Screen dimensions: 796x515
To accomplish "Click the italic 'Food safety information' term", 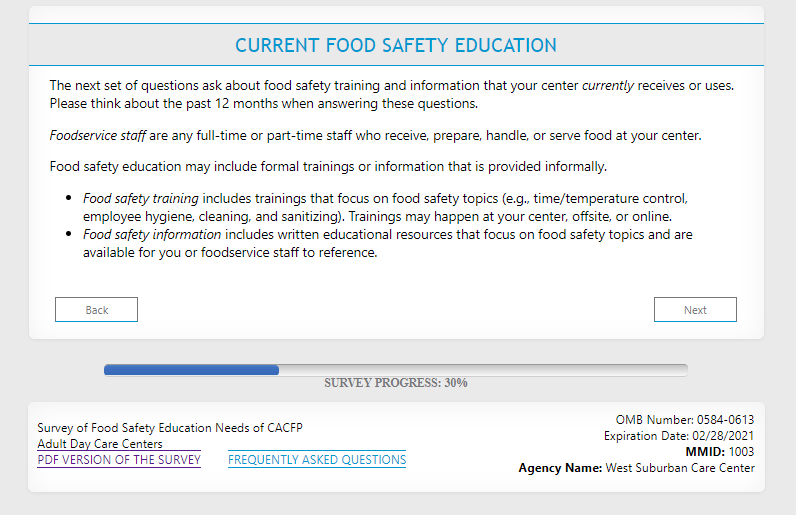I will tap(152, 235).
